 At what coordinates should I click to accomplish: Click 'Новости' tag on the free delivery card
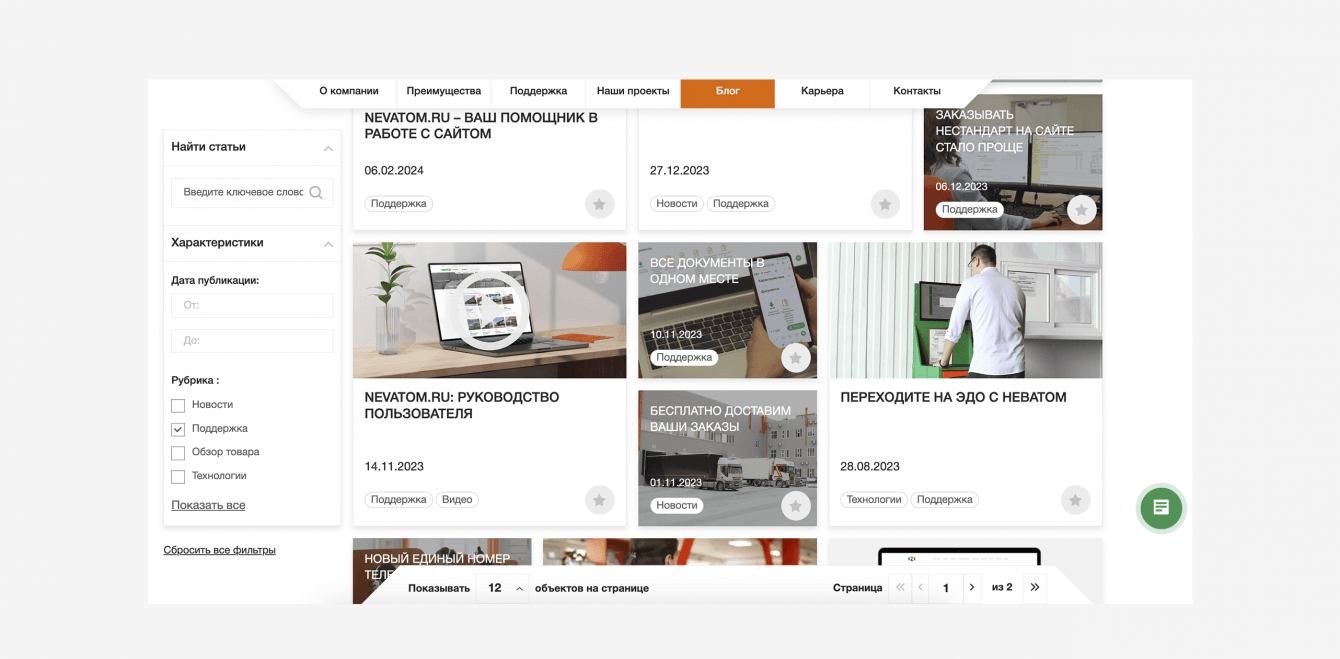pos(677,506)
